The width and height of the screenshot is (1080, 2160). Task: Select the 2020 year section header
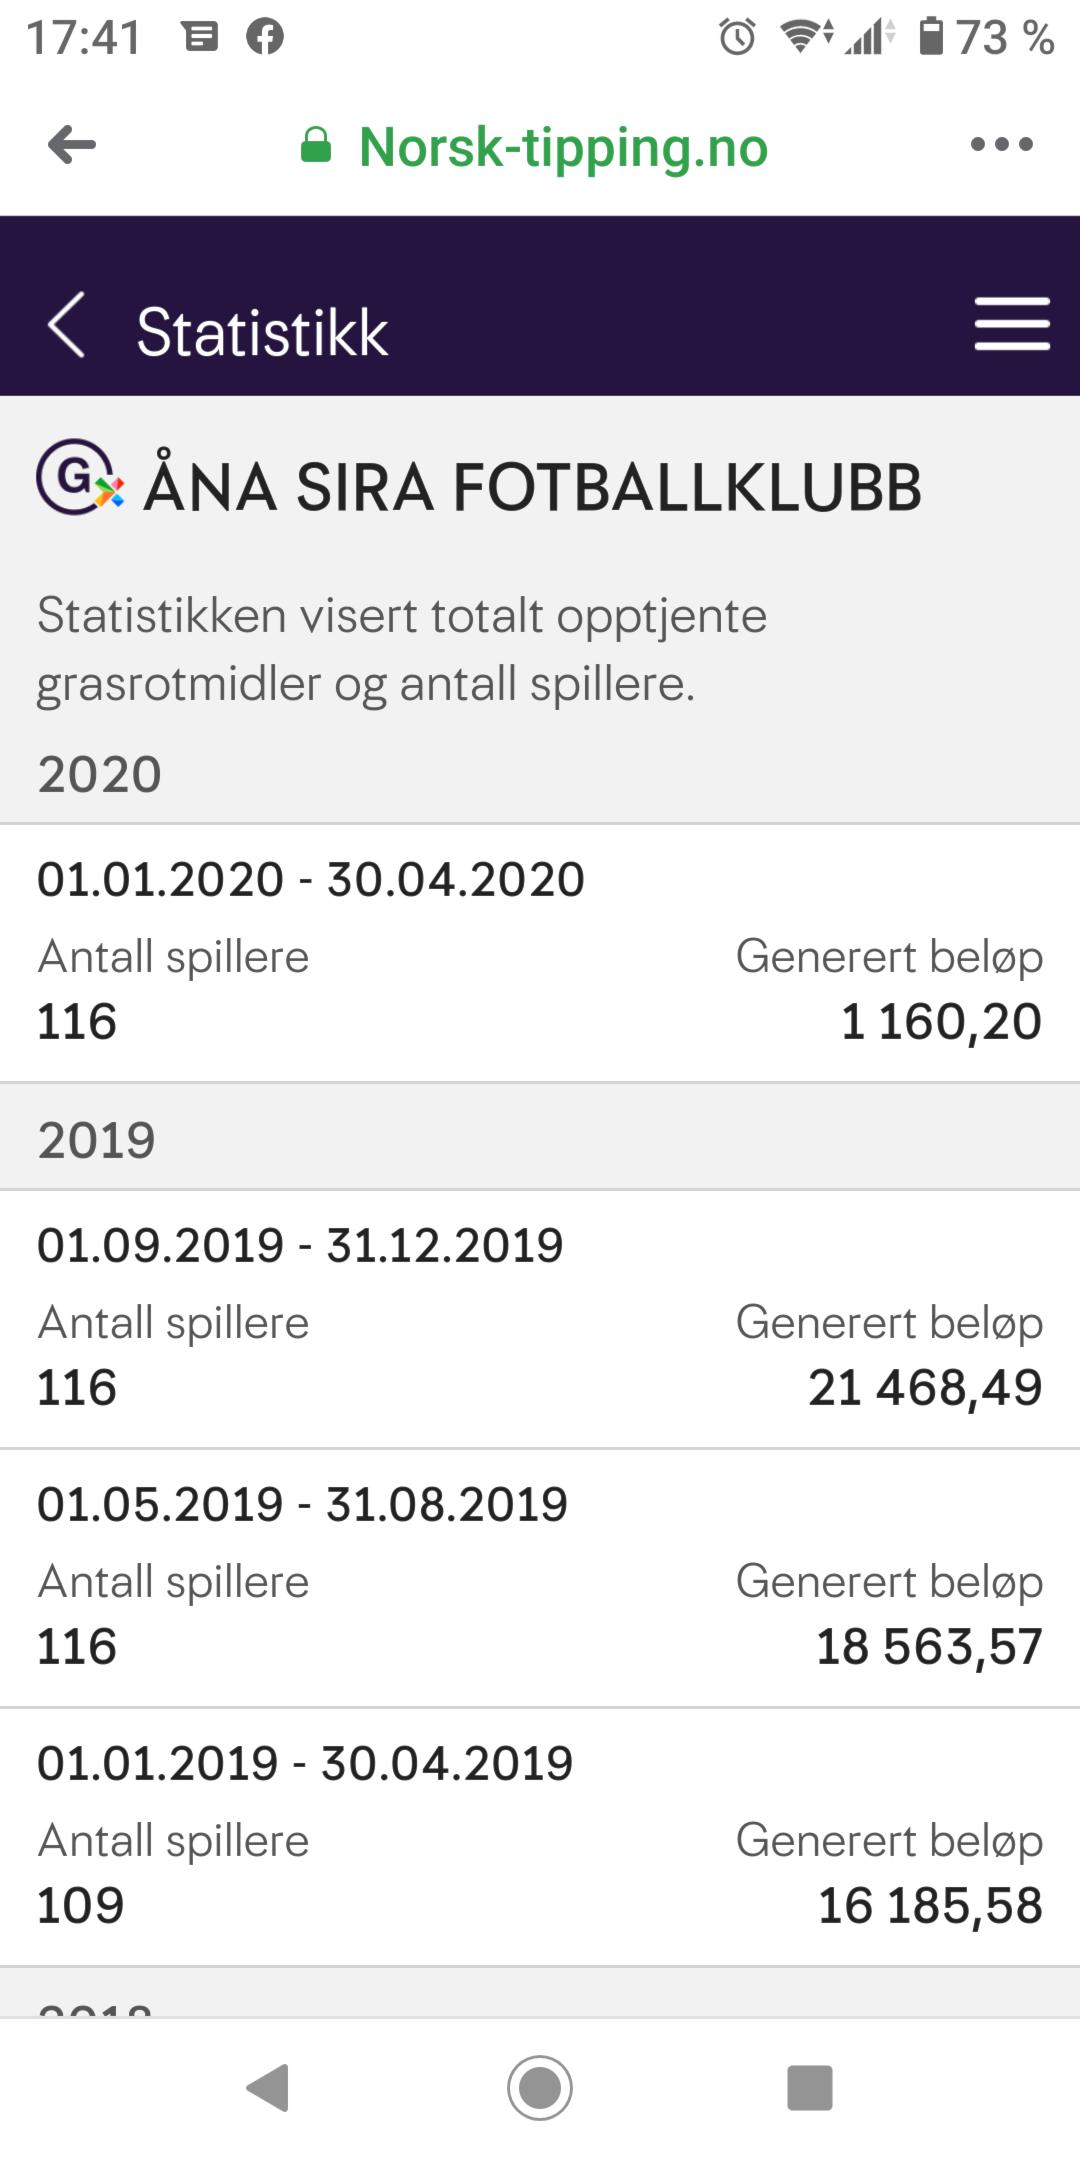click(100, 775)
